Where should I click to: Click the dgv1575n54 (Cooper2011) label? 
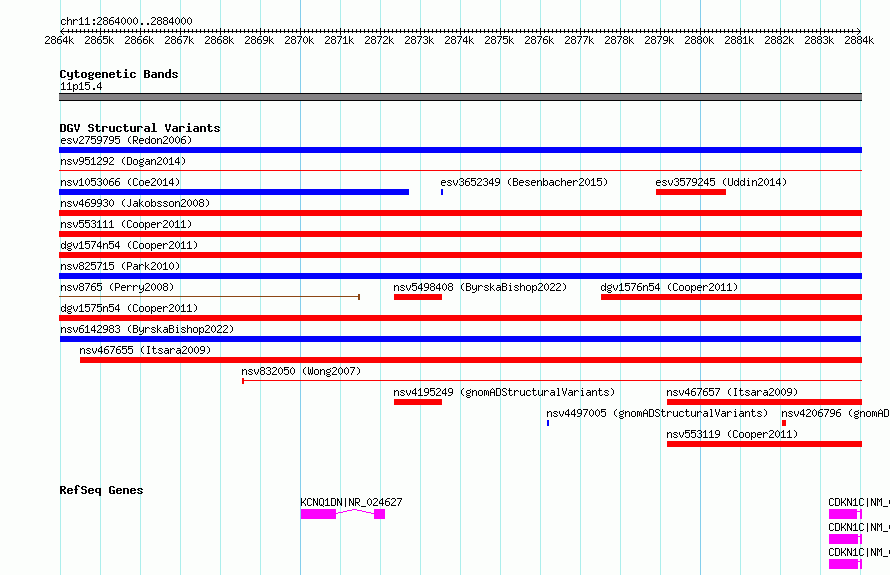pos(129,308)
